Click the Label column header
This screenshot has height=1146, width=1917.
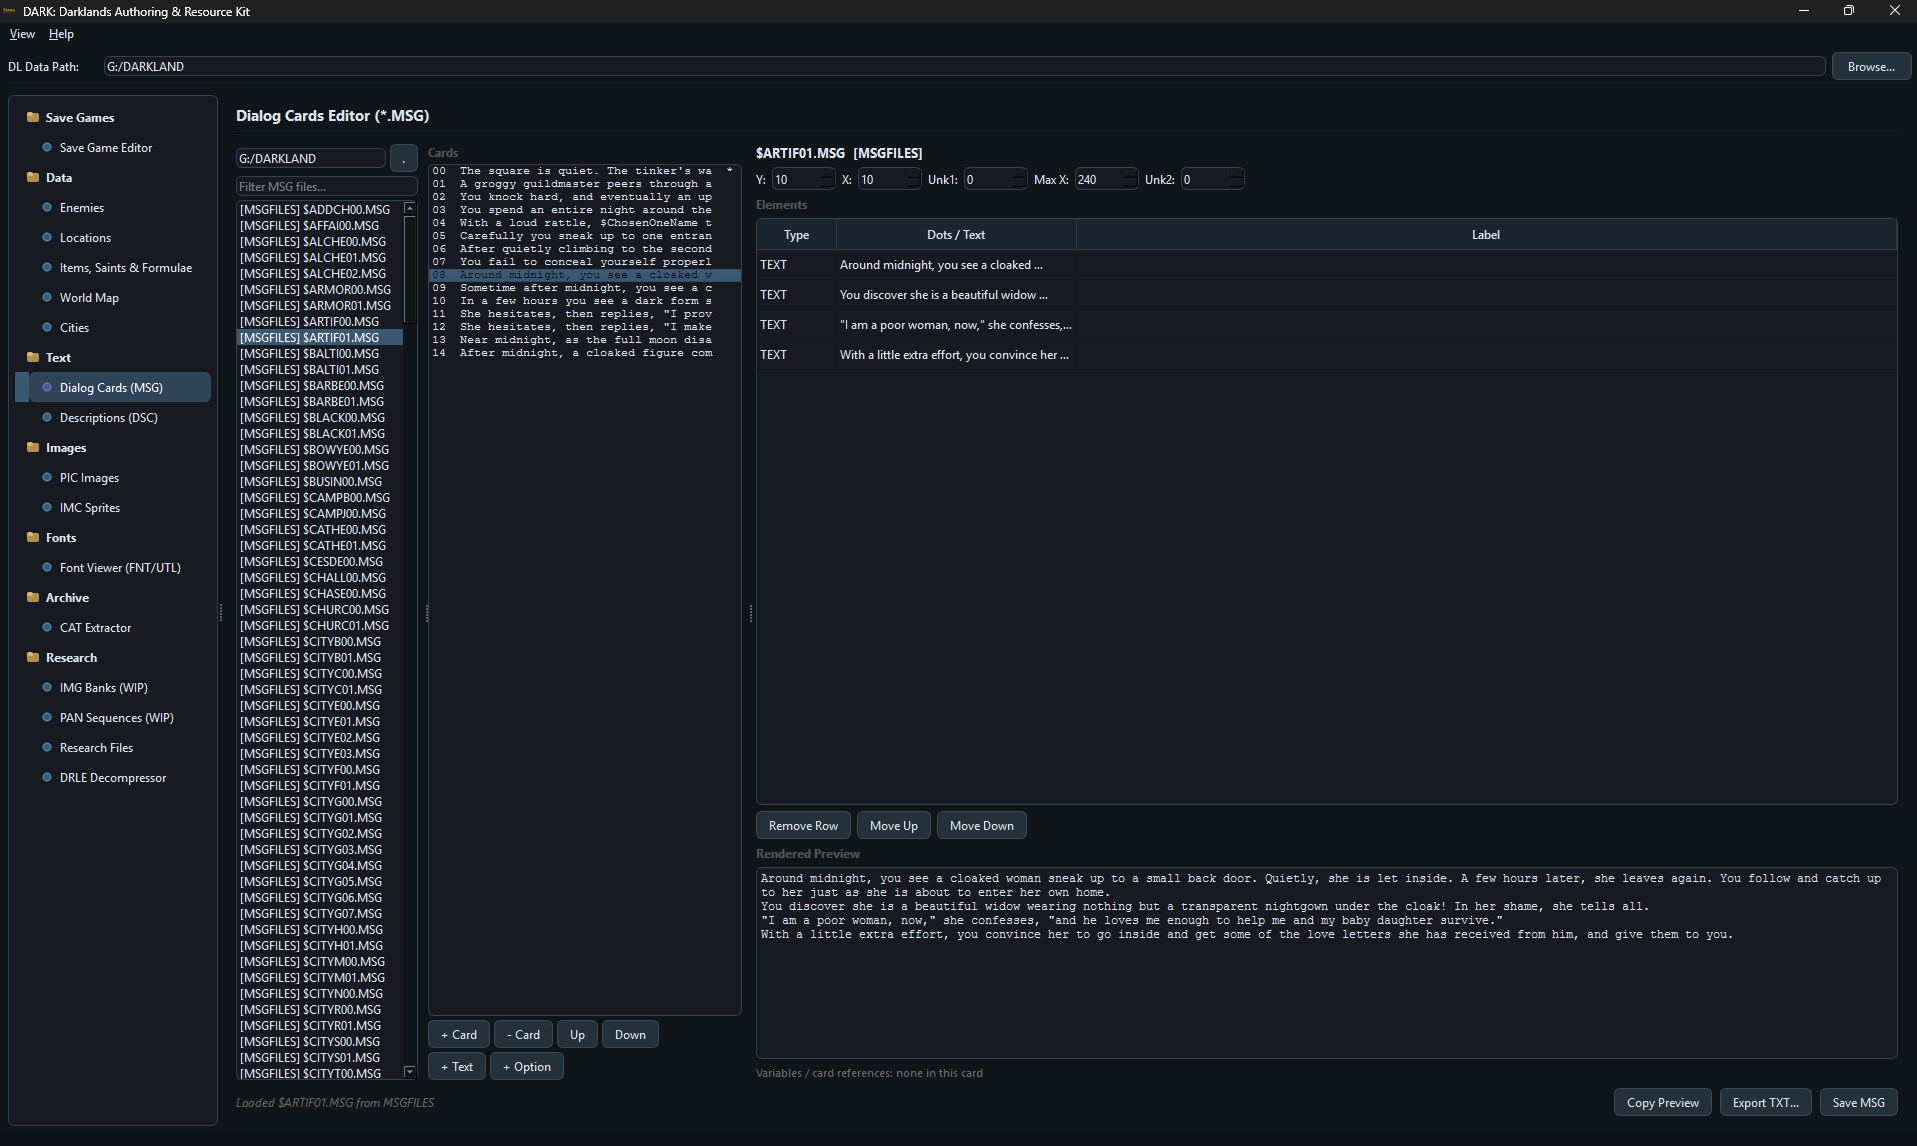tap(1485, 235)
